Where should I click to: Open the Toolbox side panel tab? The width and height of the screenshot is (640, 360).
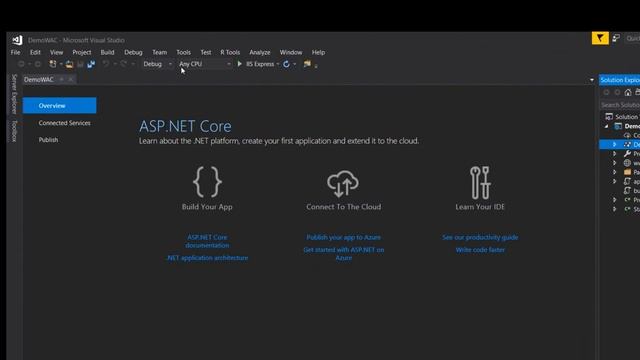coord(14,131)
